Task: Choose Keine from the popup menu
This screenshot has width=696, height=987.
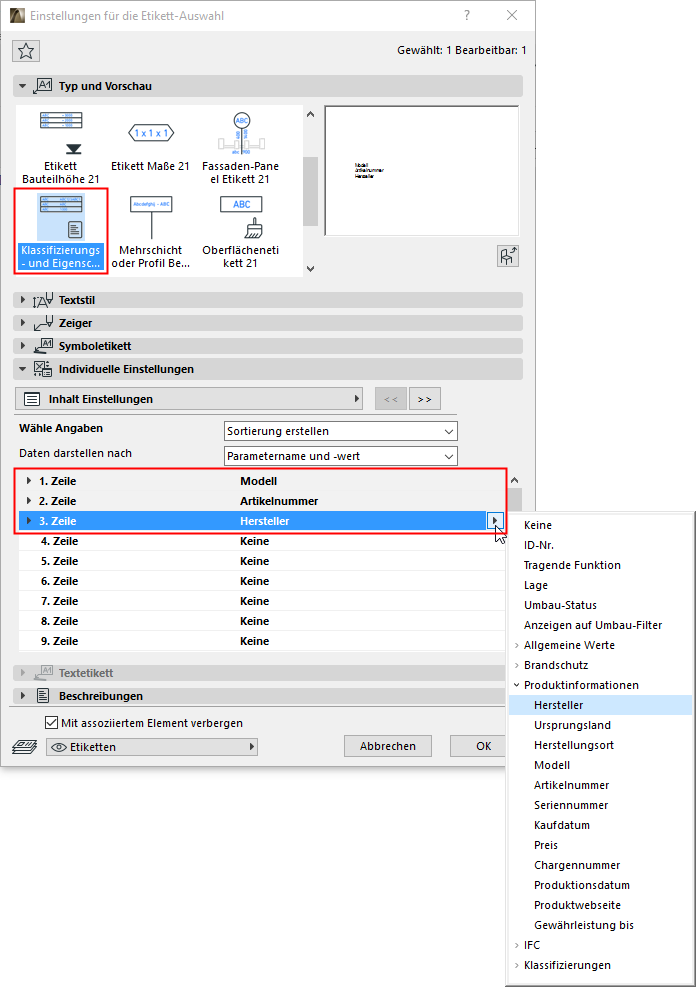Action: pyautogui.click(x=600, y=525)
